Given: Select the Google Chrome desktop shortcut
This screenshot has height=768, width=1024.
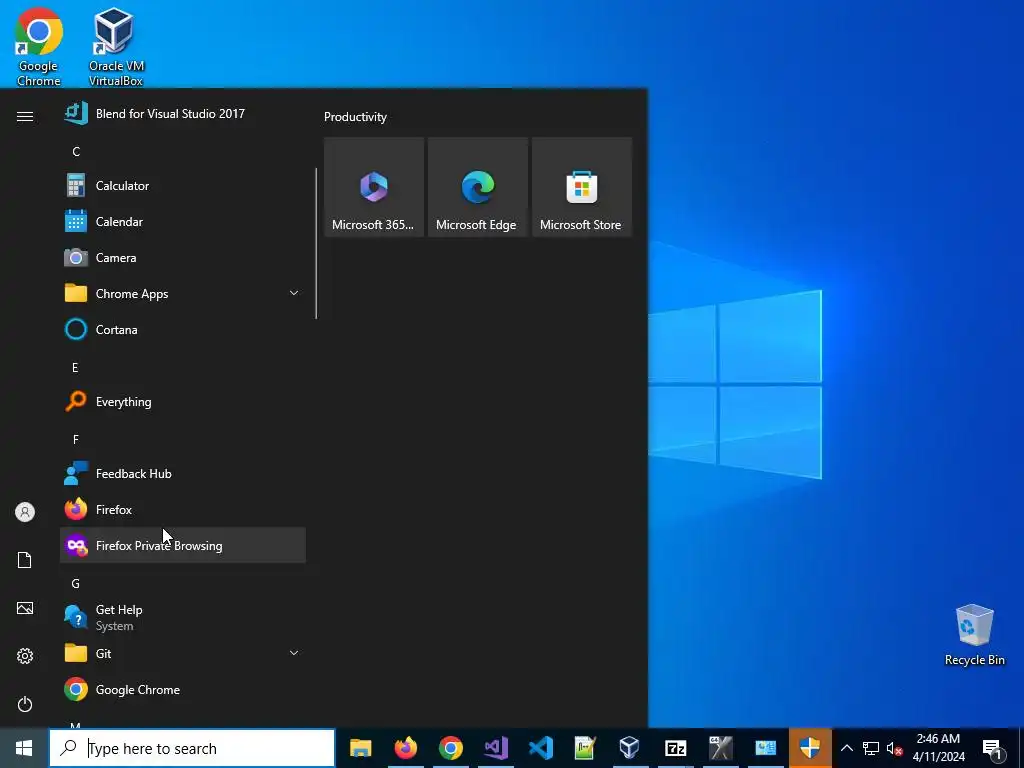Looking at the screenshot, I should click(x=39, y=46).
